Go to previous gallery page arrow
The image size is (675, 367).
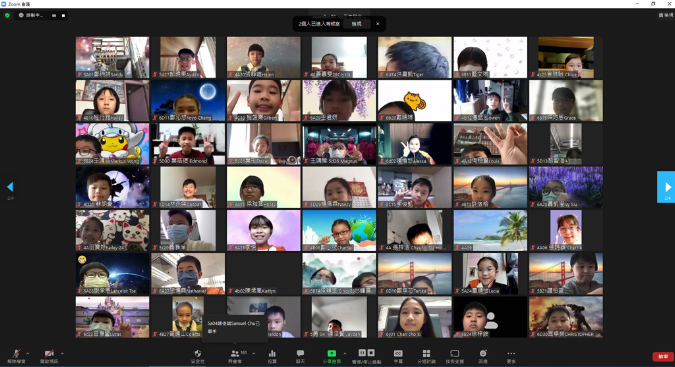[10, 187]
